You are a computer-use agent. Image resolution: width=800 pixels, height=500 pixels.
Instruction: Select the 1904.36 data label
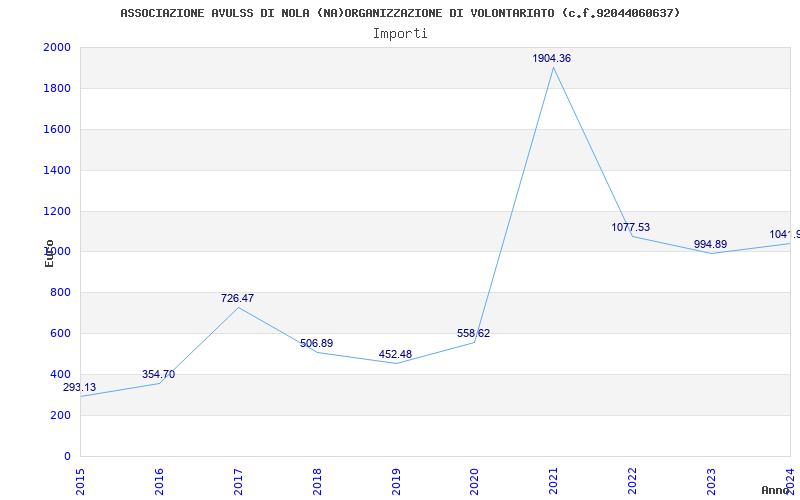[x=552, y=59]
